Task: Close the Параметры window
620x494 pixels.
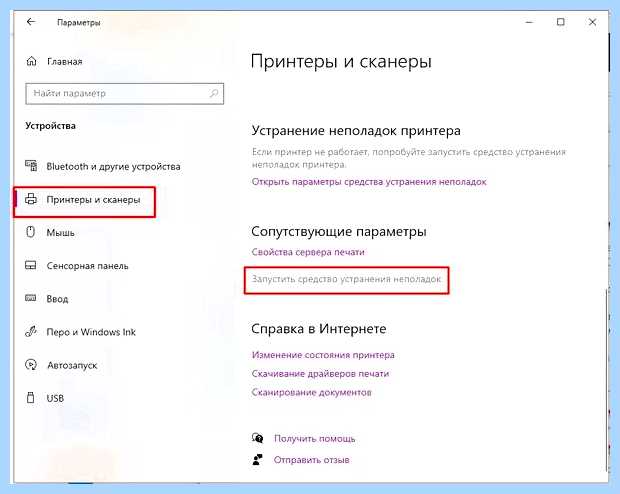Action: click(x=592, y=22)
